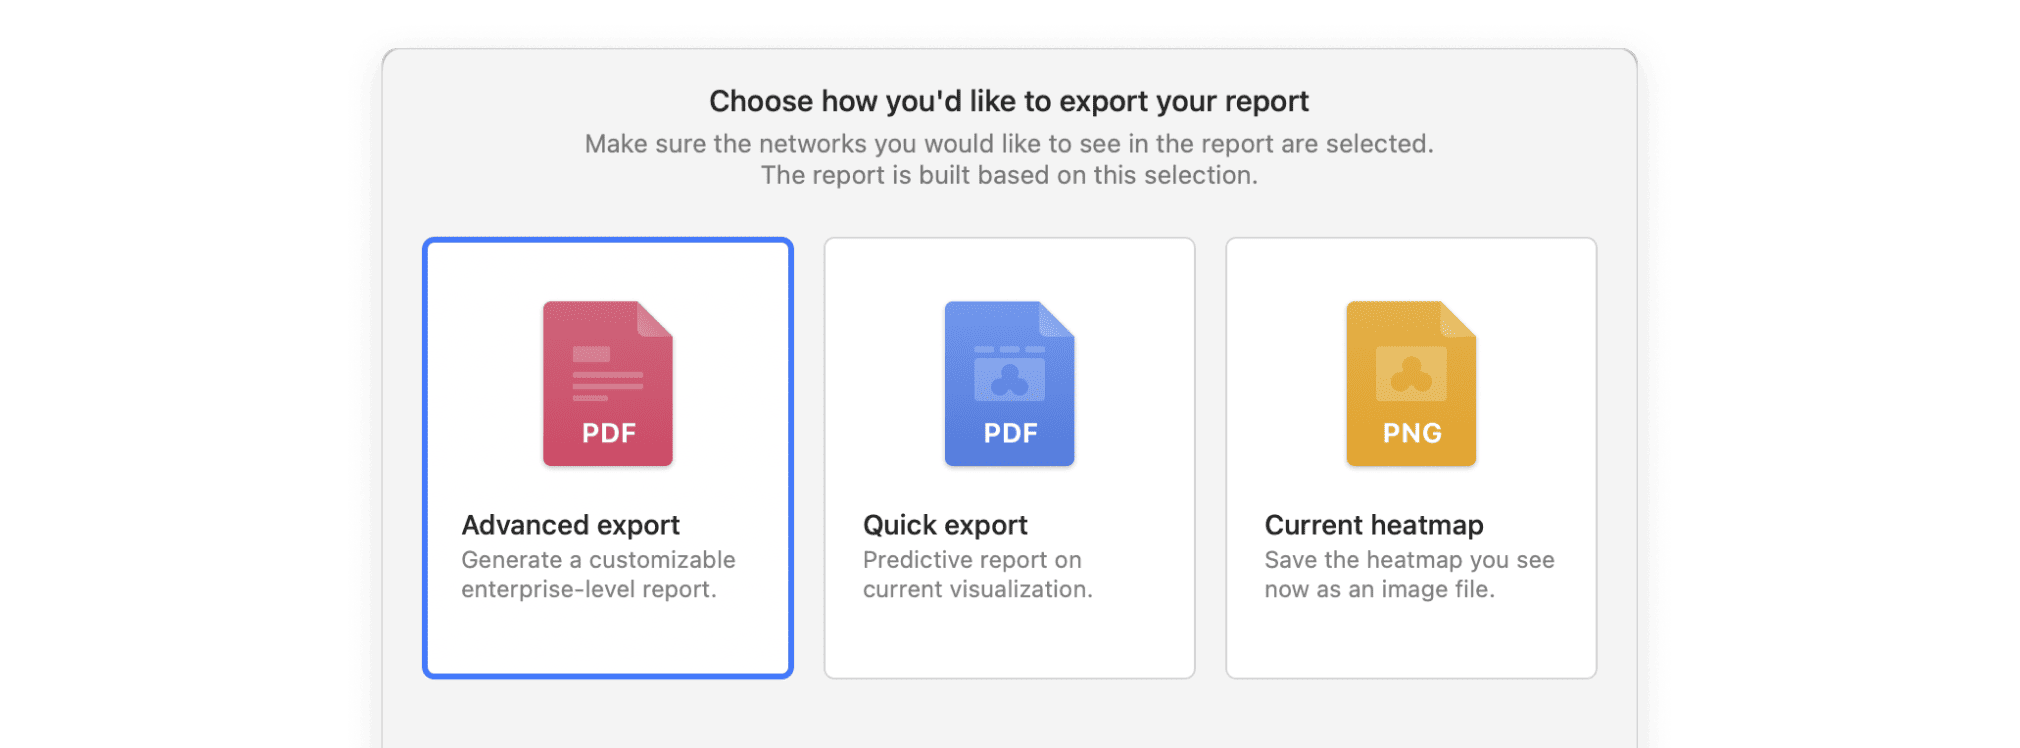The image size is (2020, 748).
Task: Click the heatmap glyph on the yellow document icon
Action: [x=1410, y=373]
